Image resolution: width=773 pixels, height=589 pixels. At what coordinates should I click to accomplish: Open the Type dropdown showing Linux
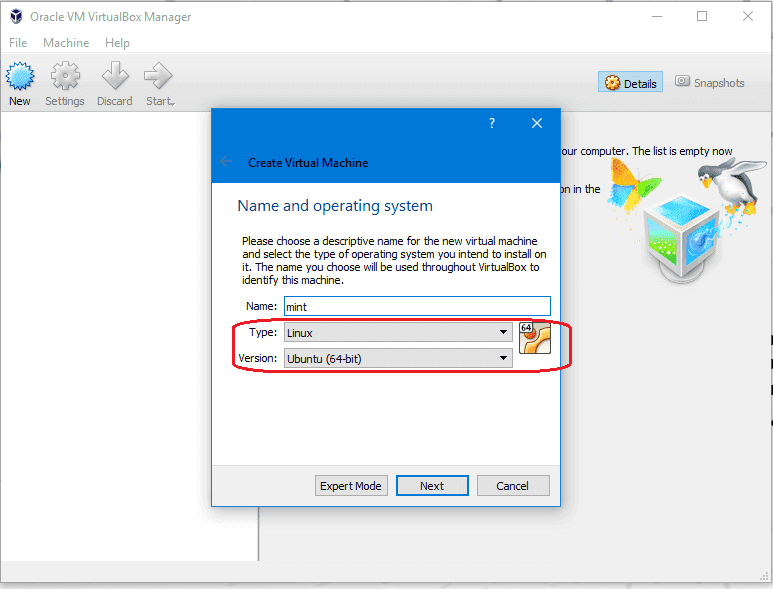click(x=398, y=332)
